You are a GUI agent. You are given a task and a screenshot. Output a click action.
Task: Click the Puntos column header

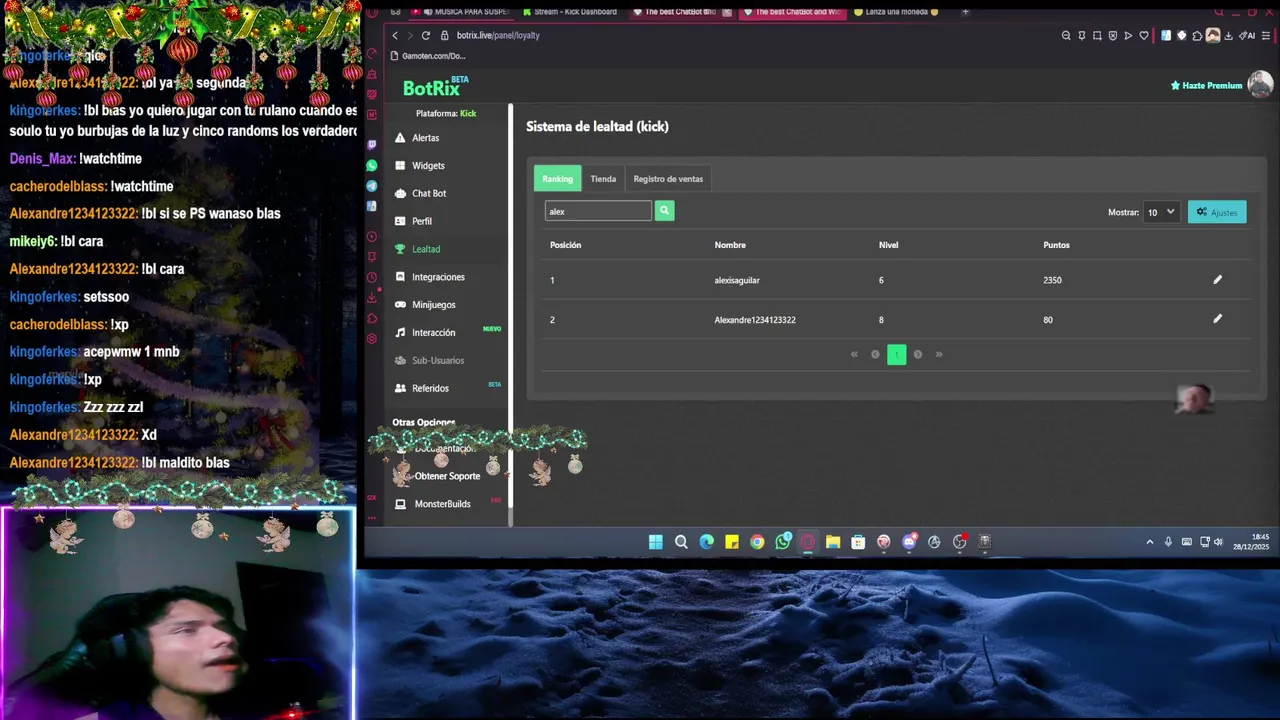pos(1056,245)
